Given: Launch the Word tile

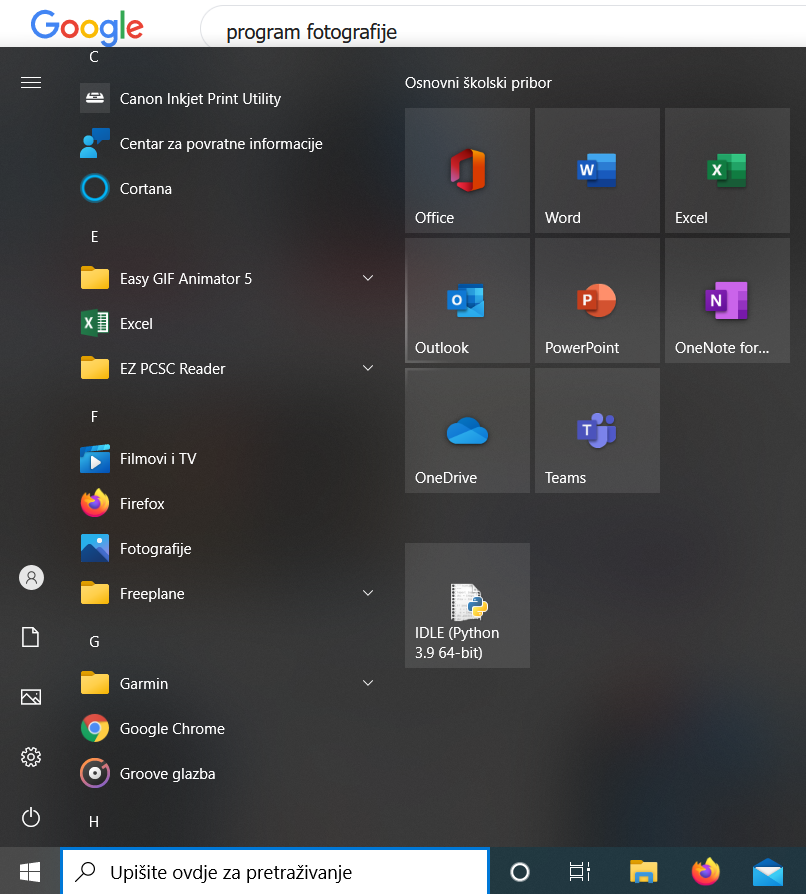Looking at the screenshot, I should coord(597,170).
